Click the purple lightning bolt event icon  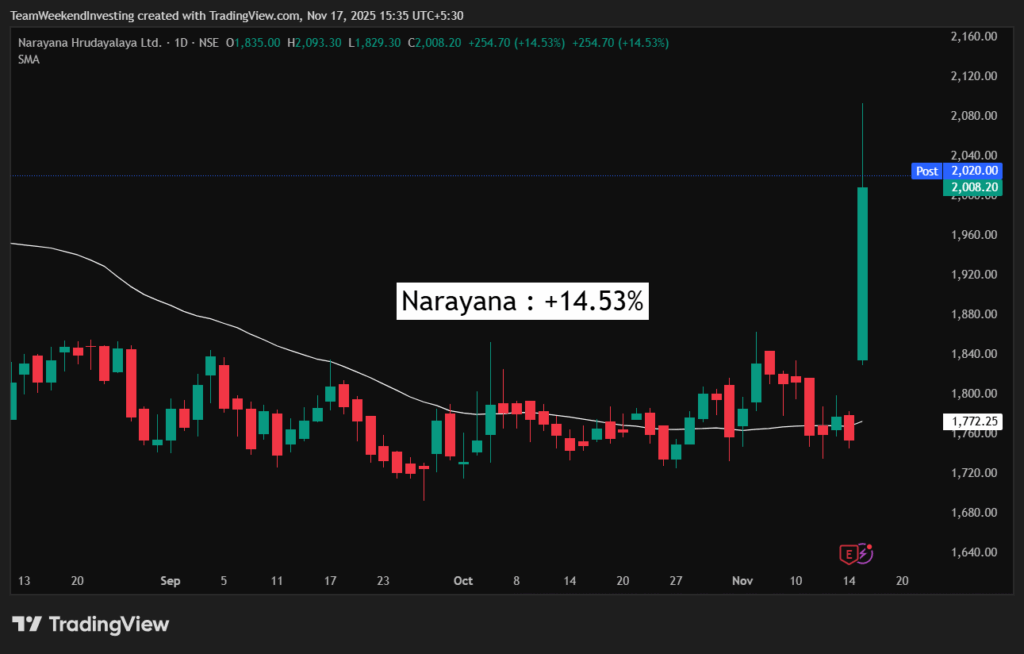click(x=864, y=552)
